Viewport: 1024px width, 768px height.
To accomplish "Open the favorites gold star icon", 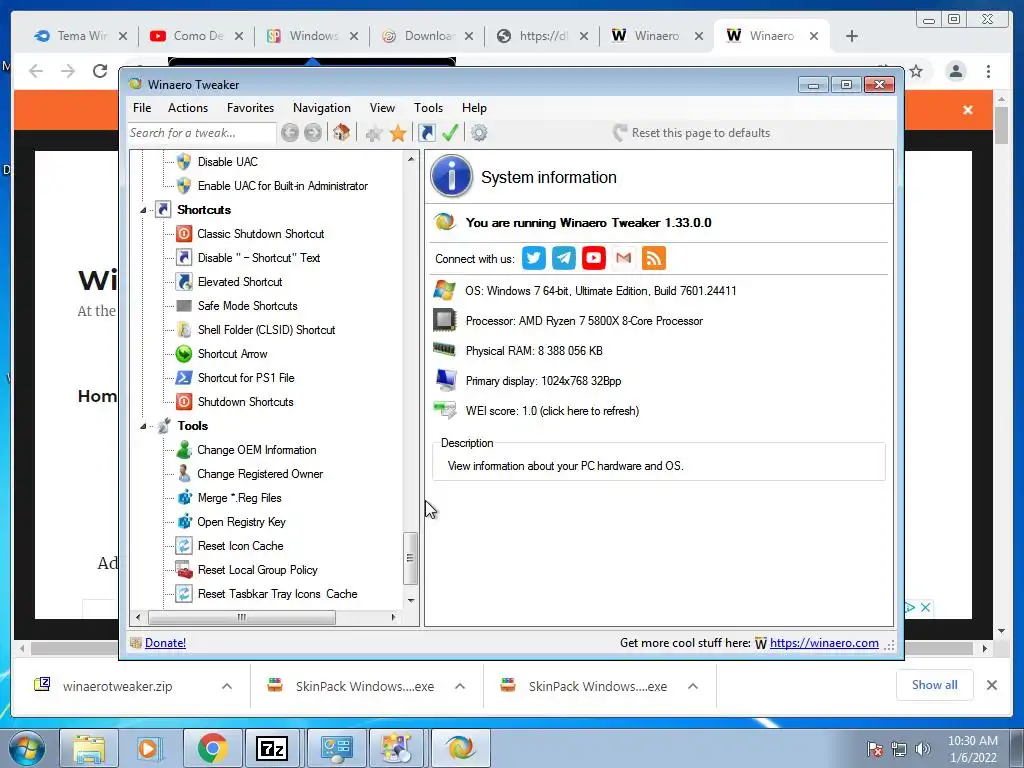I will 398,133.
